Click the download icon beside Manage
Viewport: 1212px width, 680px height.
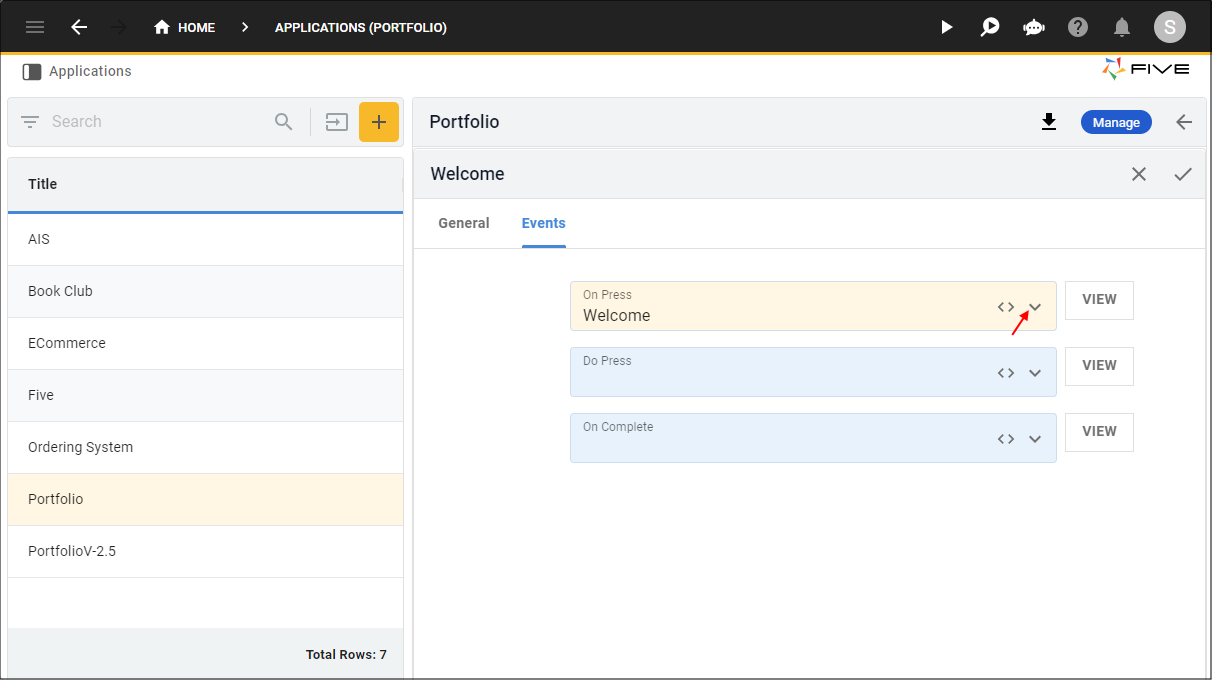(1049, 122)
